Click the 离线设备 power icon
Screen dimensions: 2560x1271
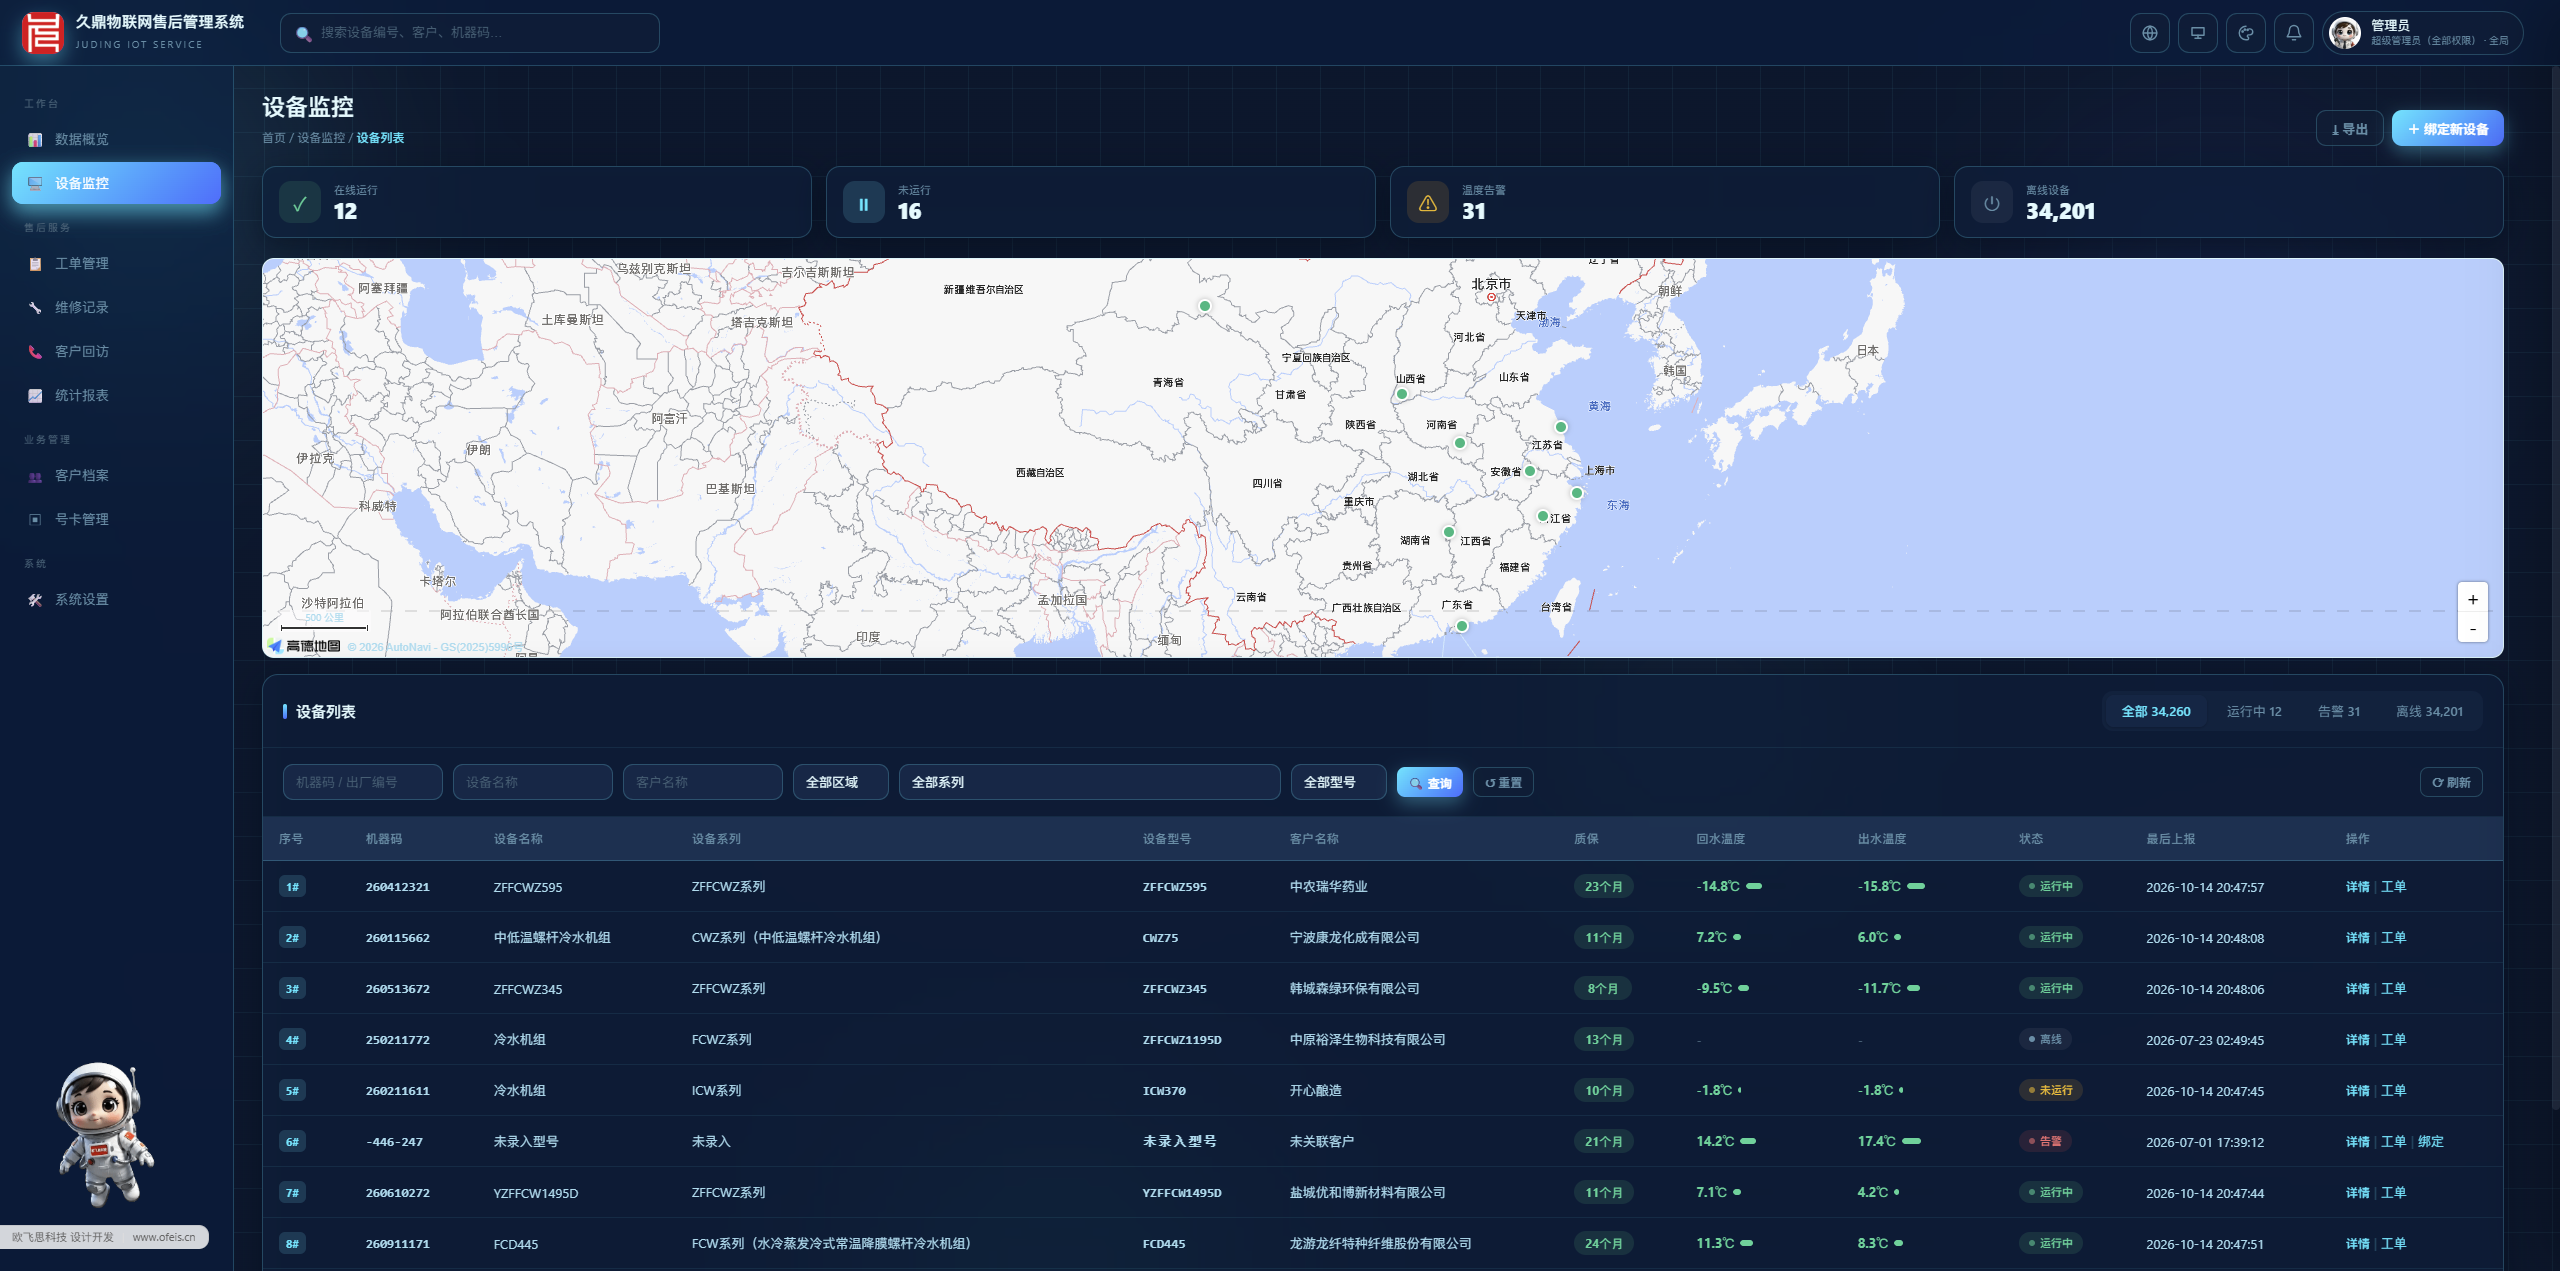(1991, 203)
